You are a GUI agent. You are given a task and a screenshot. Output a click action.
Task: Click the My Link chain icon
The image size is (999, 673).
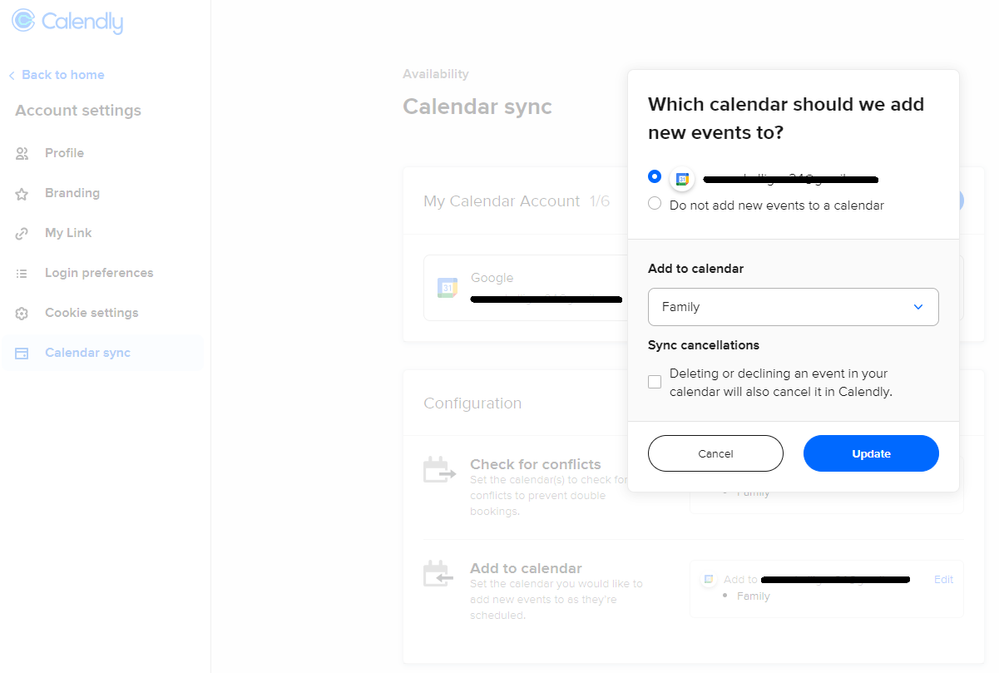click(x=22, y=234)
